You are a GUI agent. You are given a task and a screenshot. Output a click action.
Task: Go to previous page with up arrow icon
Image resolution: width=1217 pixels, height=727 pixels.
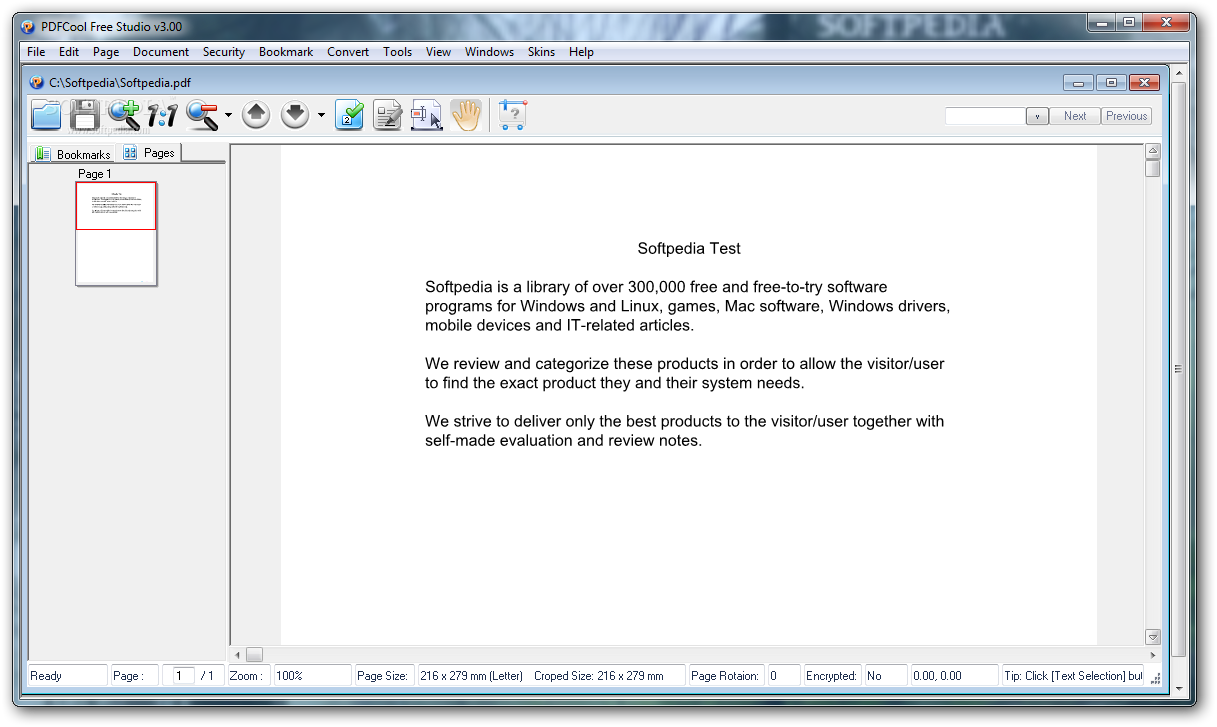pos(256,116)
